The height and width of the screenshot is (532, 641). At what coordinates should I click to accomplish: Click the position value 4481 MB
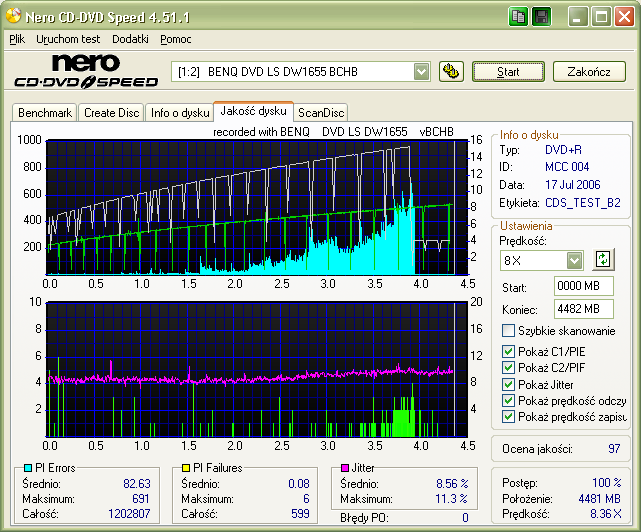(x=600, y=499)
